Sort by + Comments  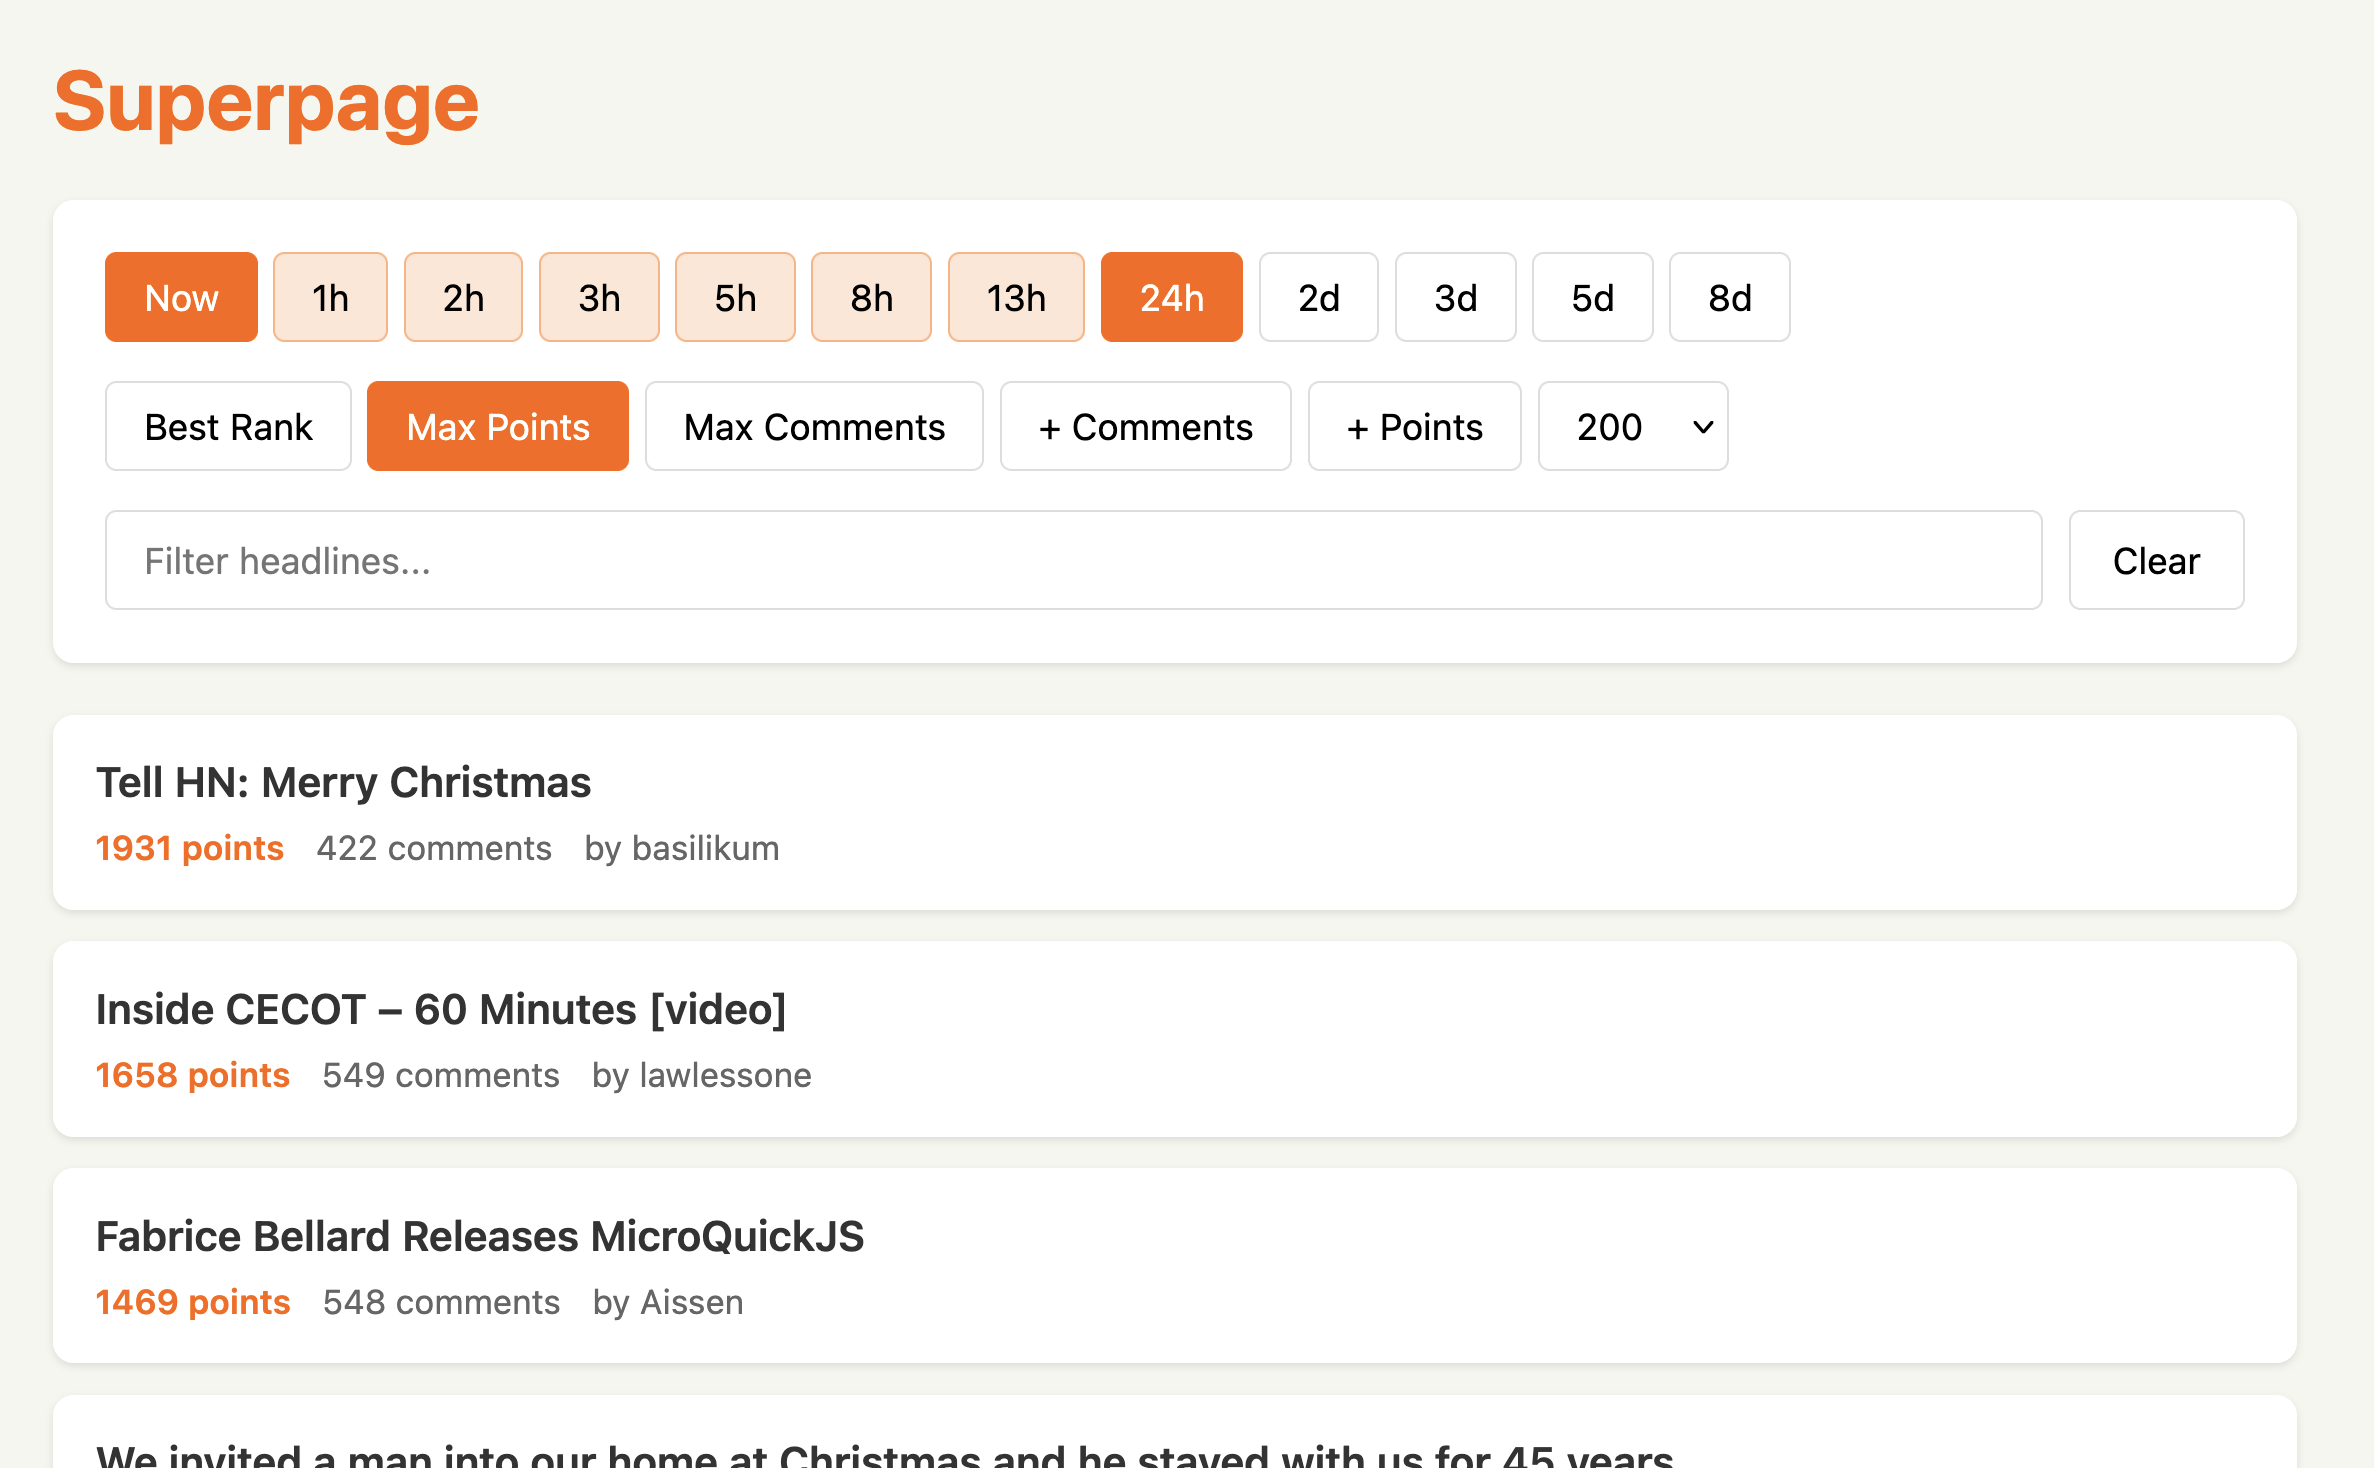click(1145, 426)
